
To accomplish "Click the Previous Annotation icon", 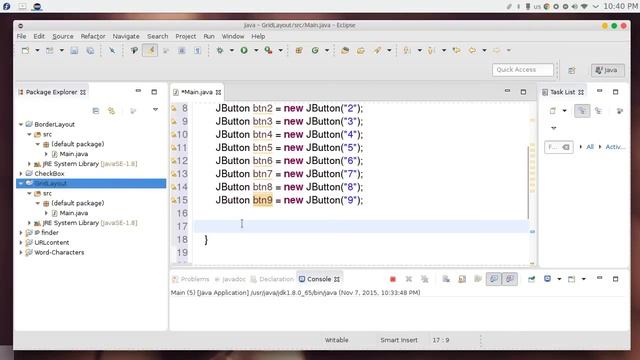I will [431, 50].
